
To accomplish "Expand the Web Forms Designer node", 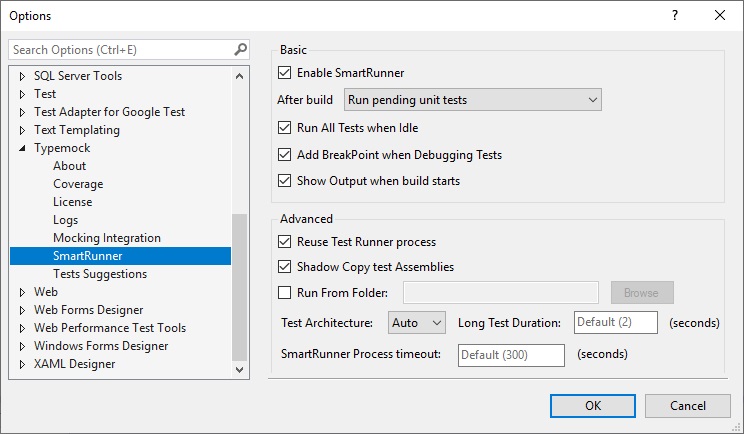I will [24, 310].
